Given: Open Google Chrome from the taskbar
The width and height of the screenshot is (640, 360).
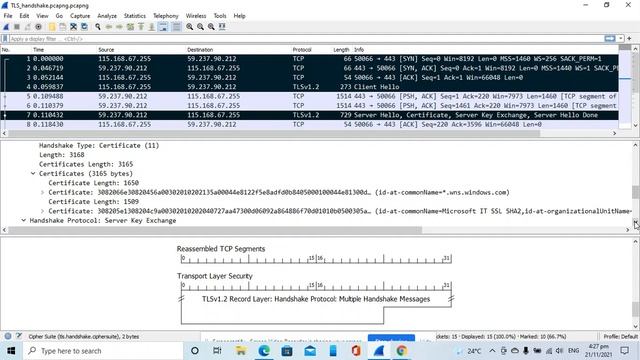Looking at the screenshot, I should point(402,351).
